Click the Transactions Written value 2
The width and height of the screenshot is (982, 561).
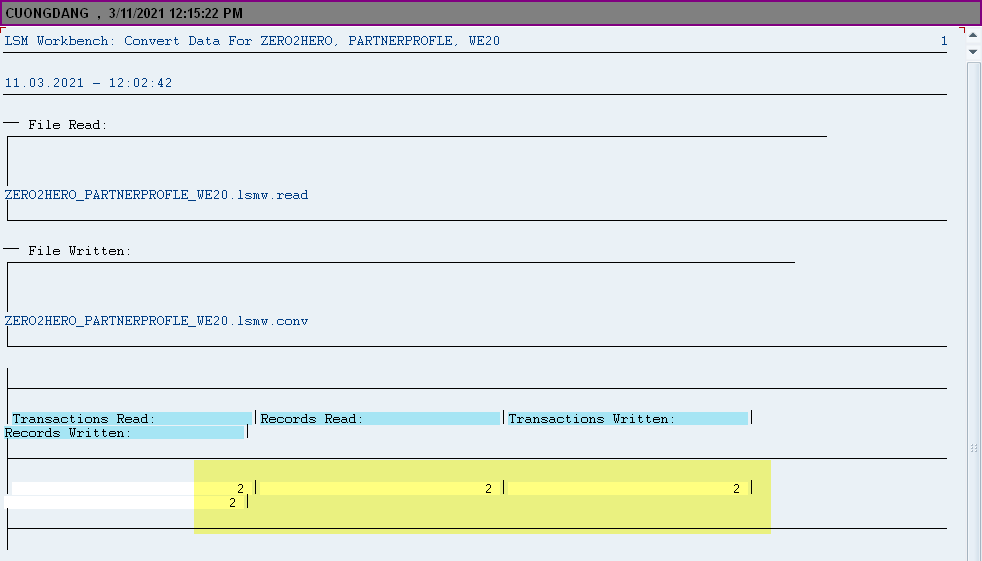(736, 488)
